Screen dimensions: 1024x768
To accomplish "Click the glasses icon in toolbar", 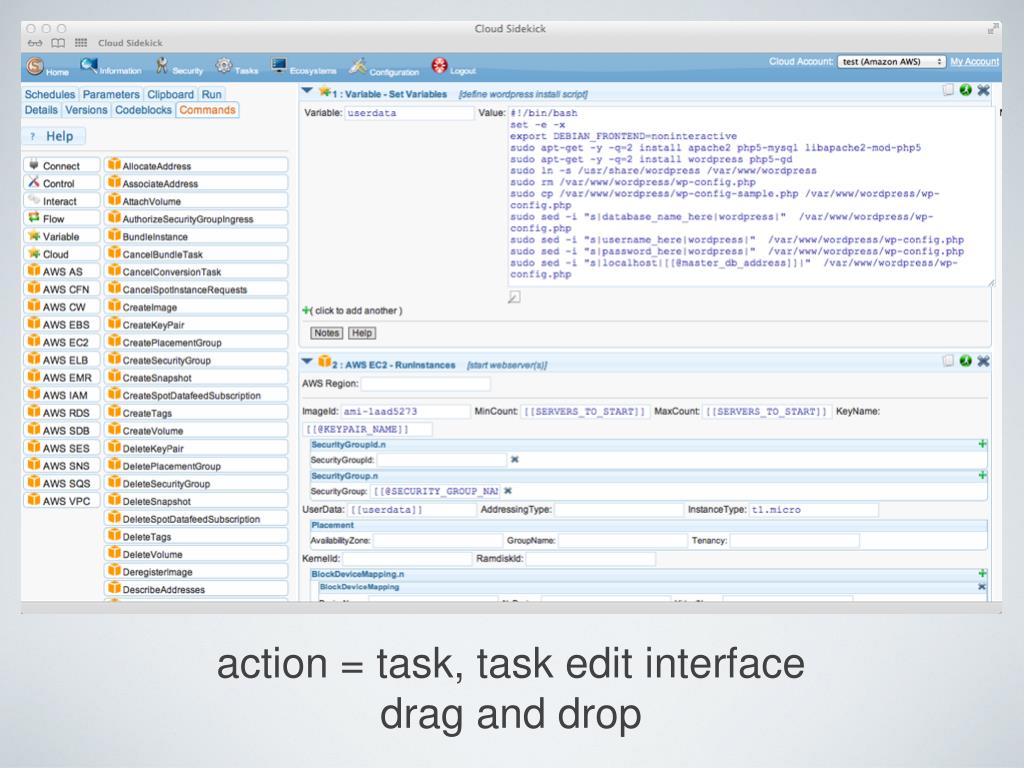I will pyautogui.click(x=35, y=43).
